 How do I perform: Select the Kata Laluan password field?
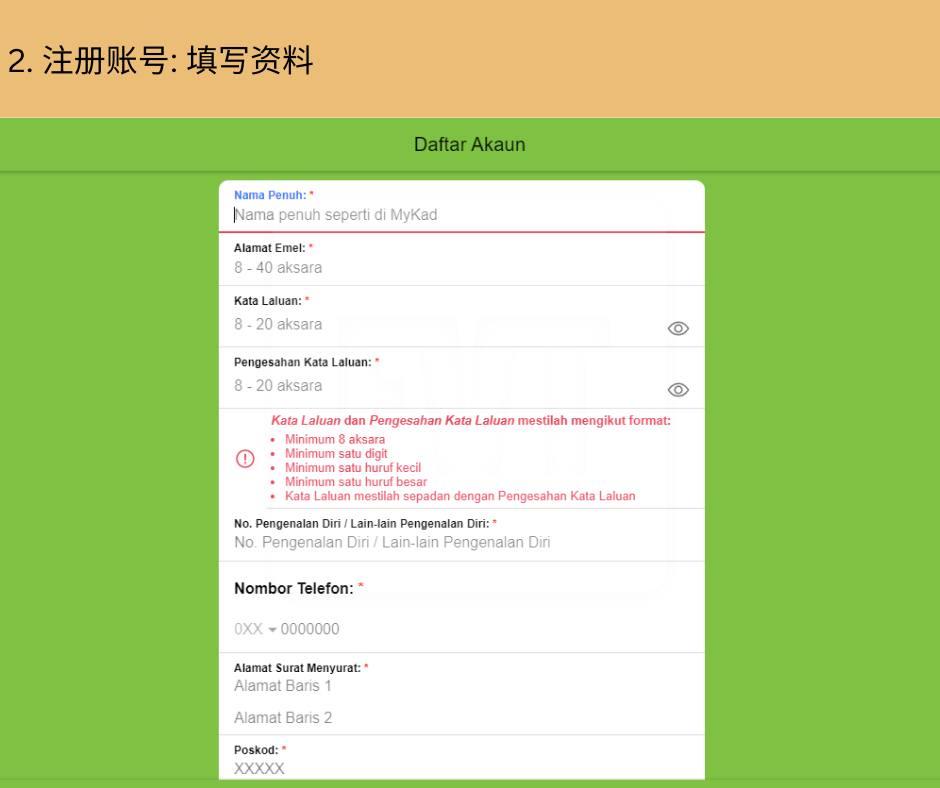click(440, 324)
